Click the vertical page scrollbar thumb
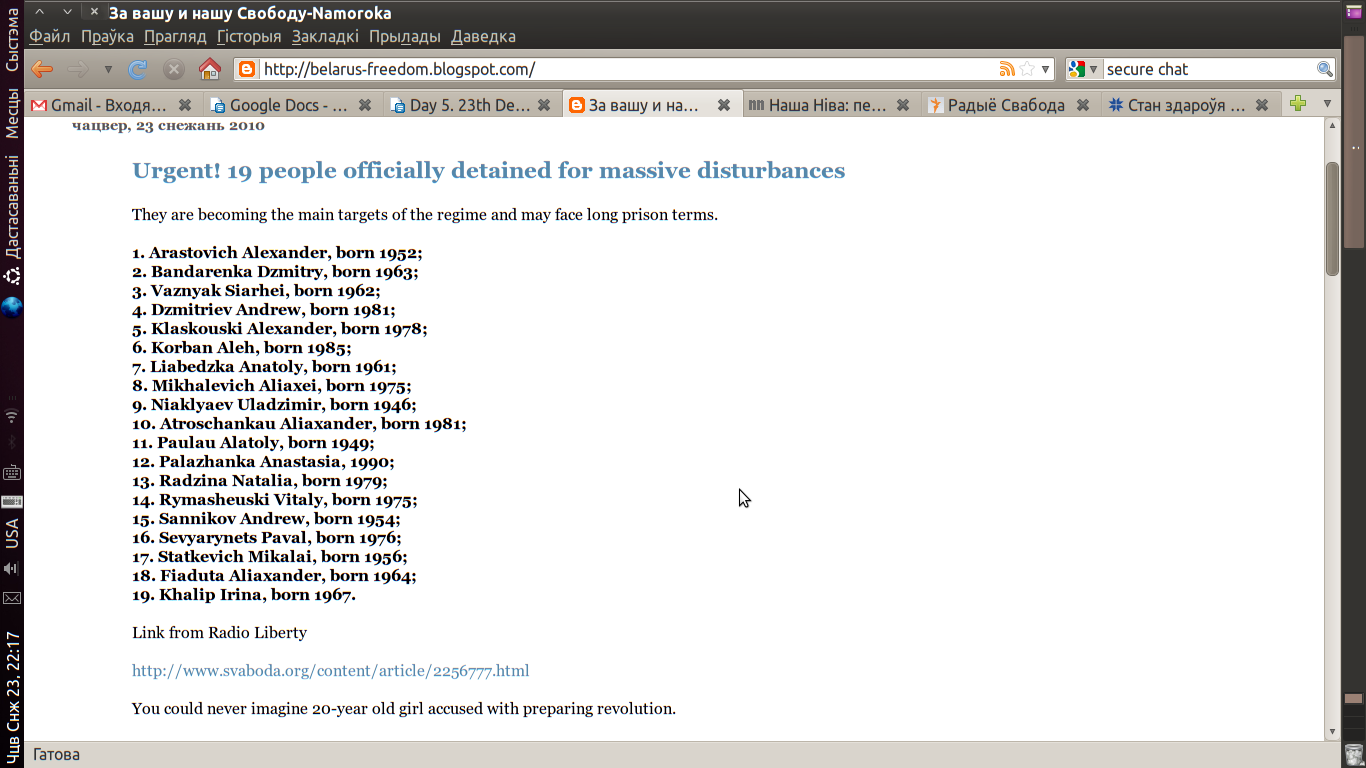 [x=1332, y=218]
